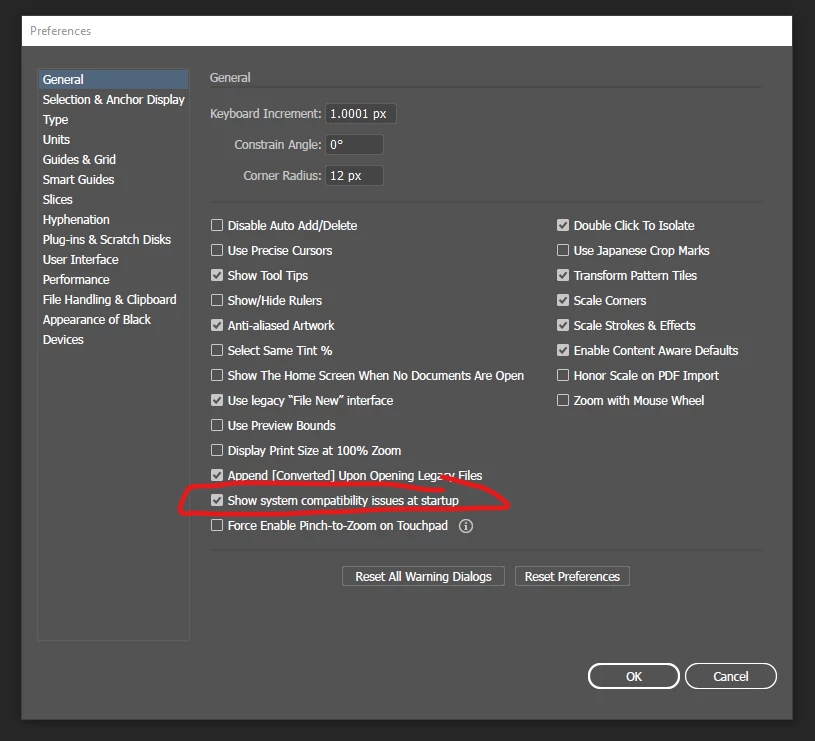Open Selection & Anchor Display preferences
The width and height of the screenshot is (815, 741).
[x=113, y=99]
